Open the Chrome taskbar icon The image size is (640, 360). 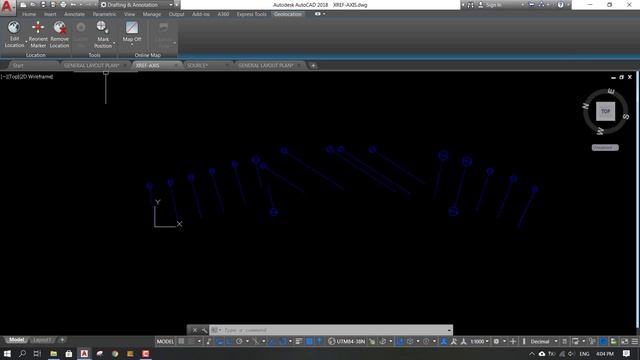point(115,353)
